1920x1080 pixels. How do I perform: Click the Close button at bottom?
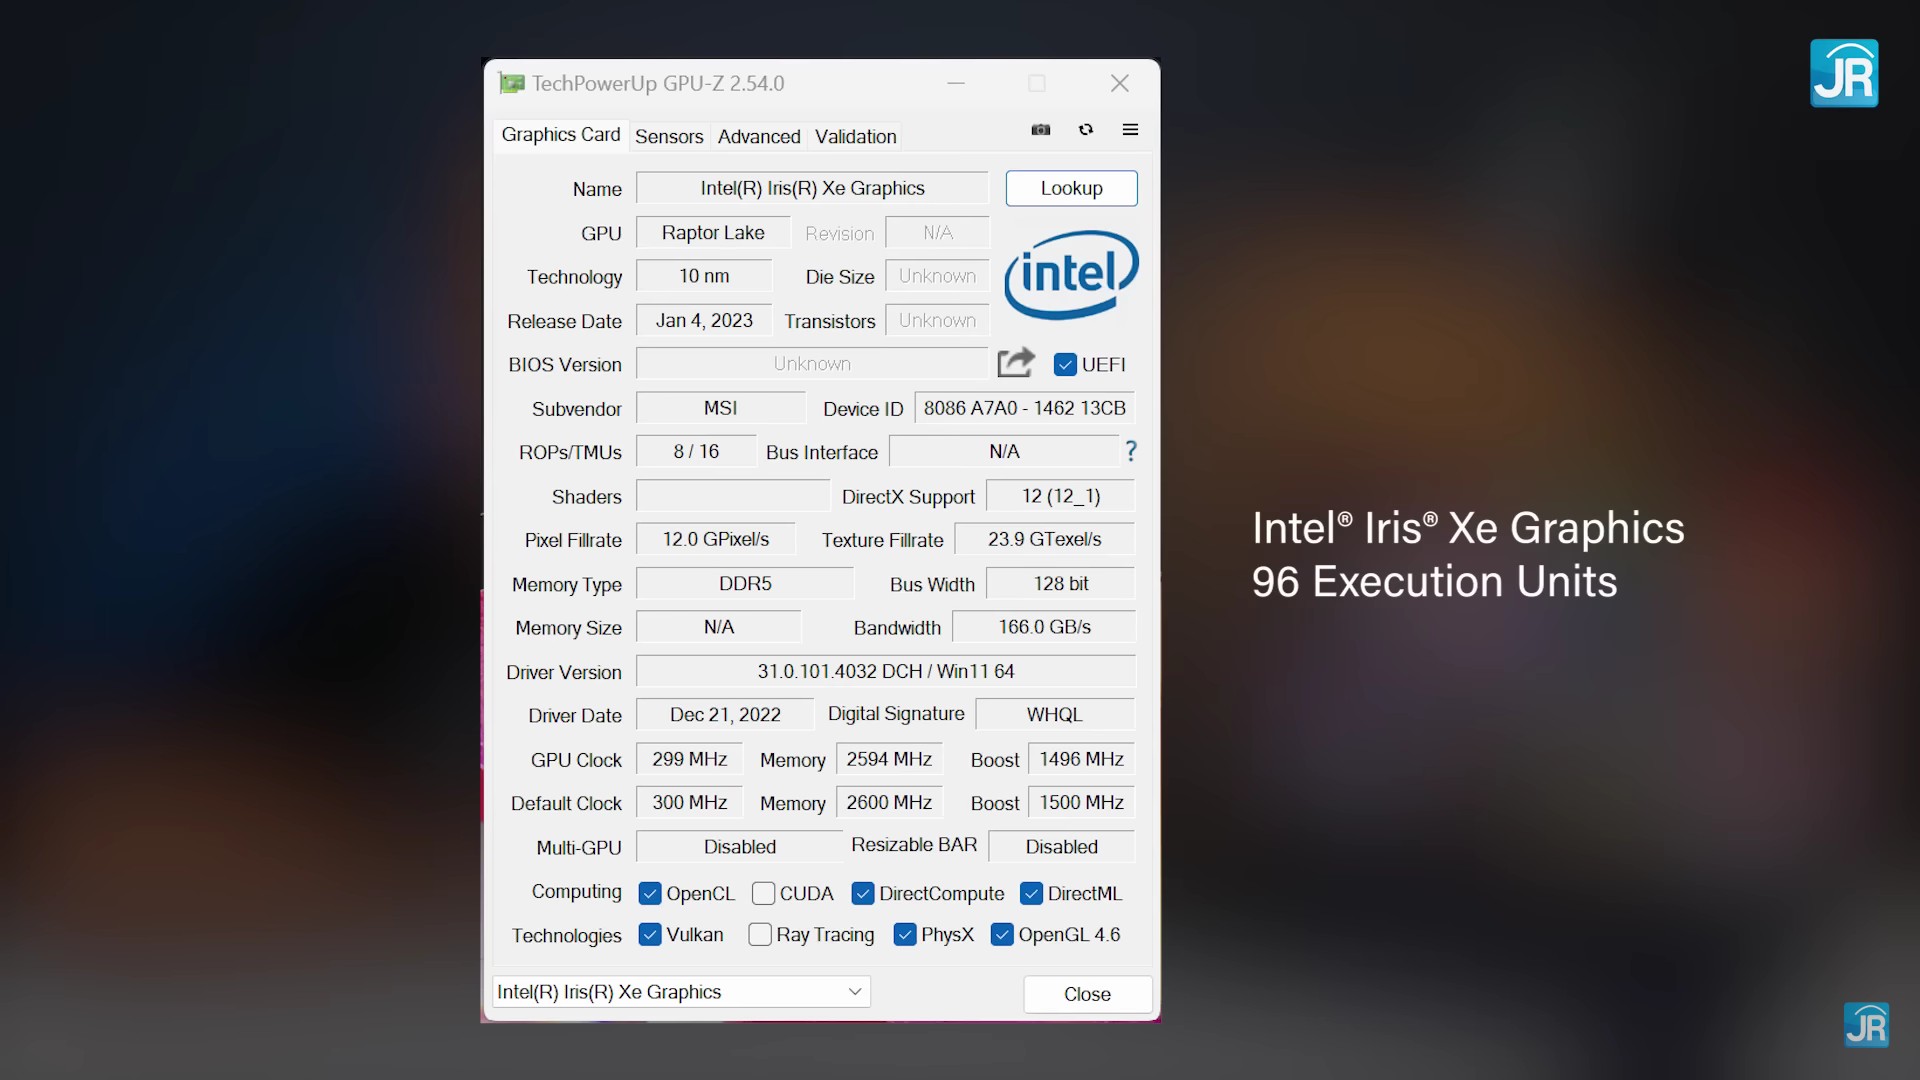1087,994
